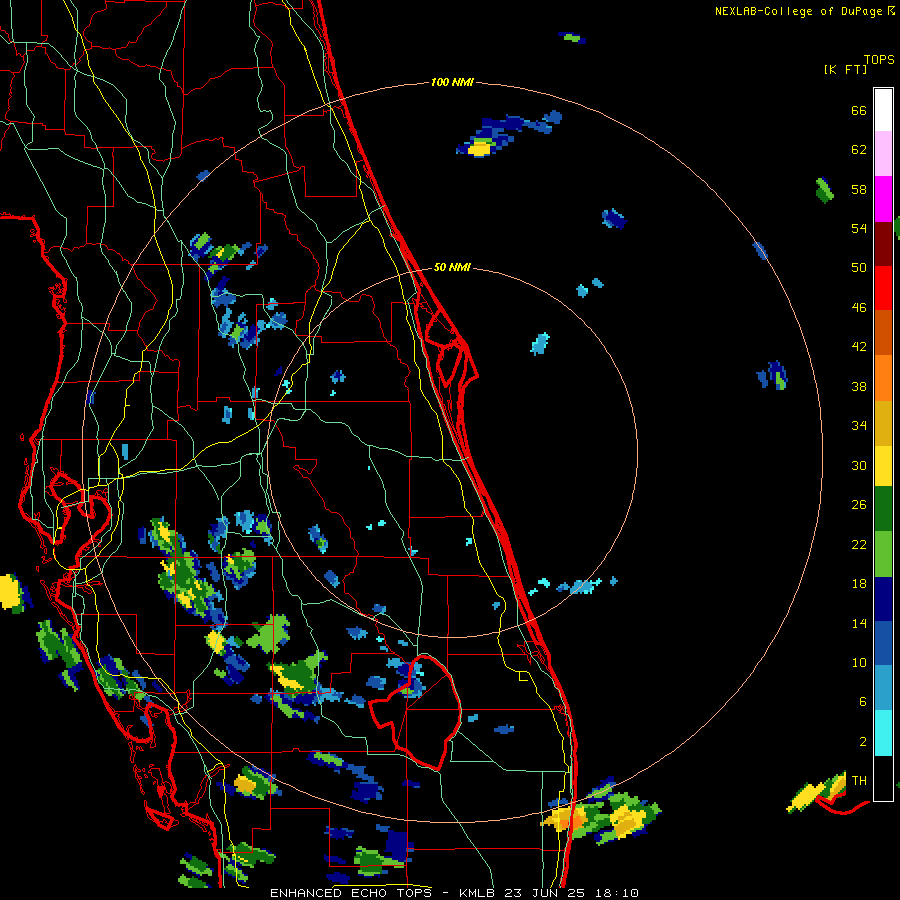Click the 58 legend value
900x900 pixels.
pyautogui.click(x=859, y=189)
